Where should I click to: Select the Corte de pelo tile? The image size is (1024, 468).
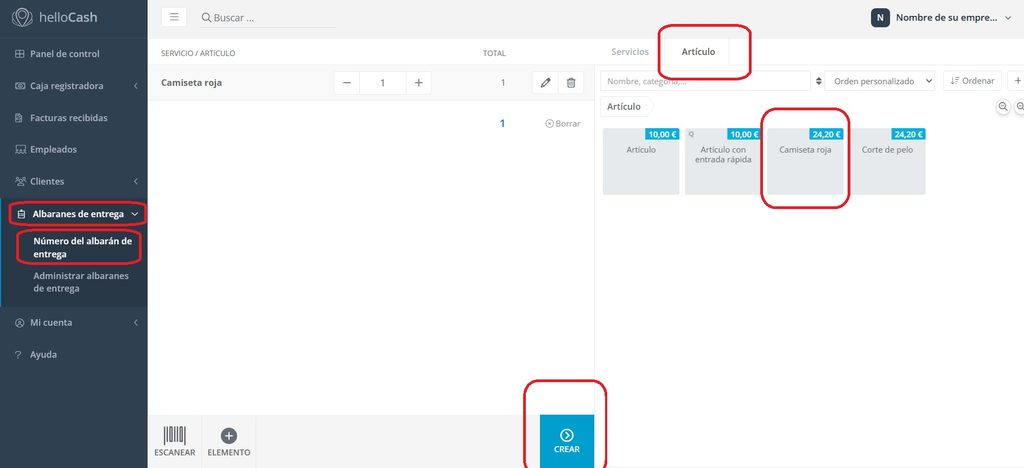click(887, 162)
